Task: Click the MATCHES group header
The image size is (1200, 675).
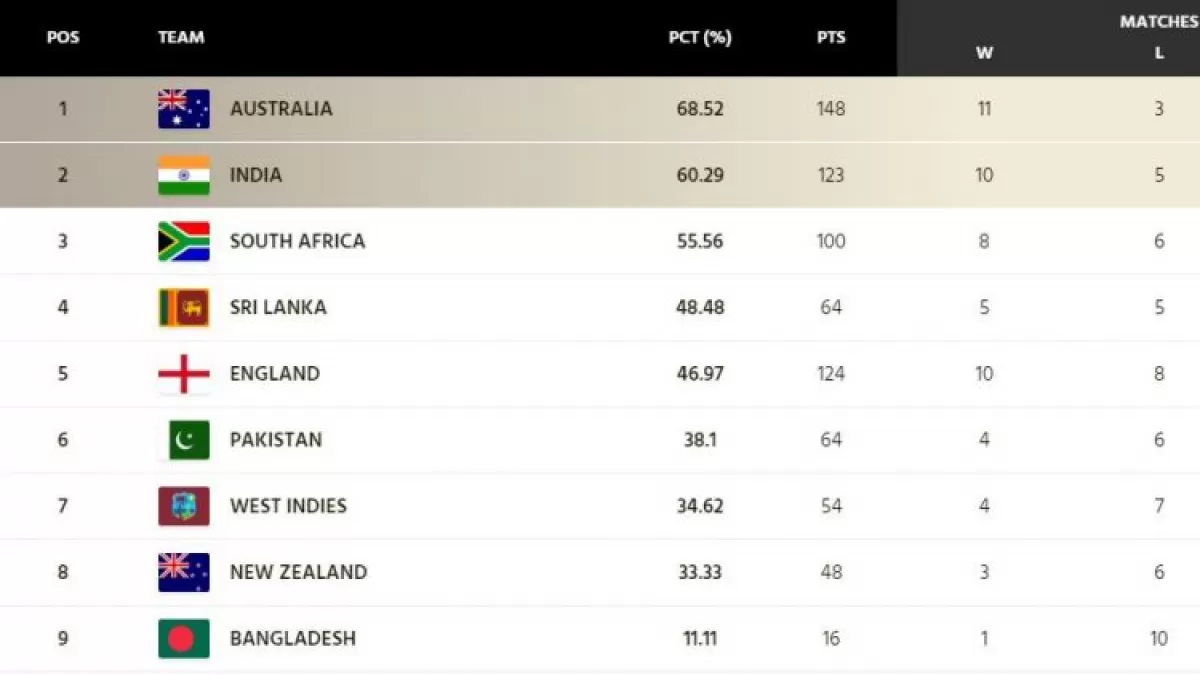Action: coord(1159,21)
